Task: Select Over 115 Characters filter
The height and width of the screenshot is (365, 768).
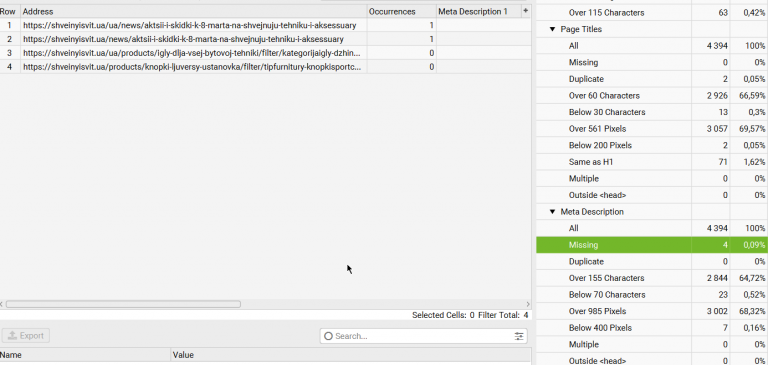Action: click(652, 13)
